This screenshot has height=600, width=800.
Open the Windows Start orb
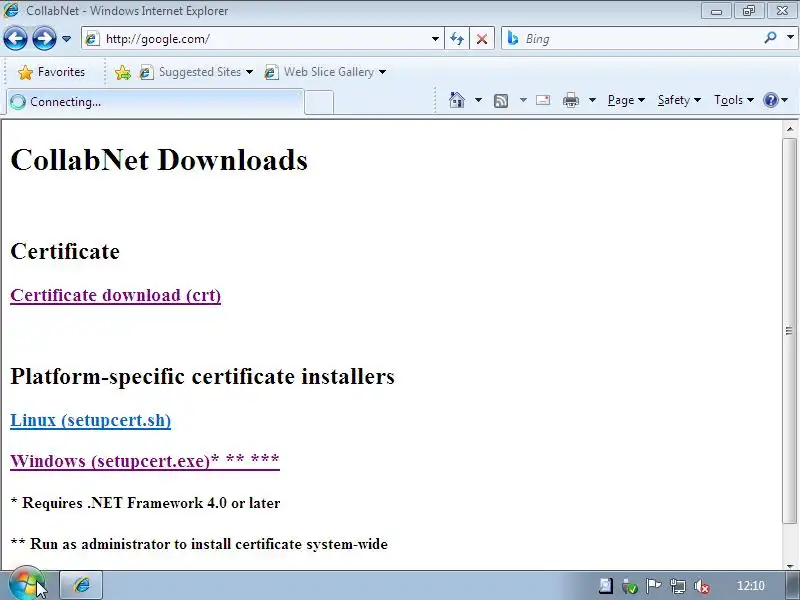click(26, 584)
